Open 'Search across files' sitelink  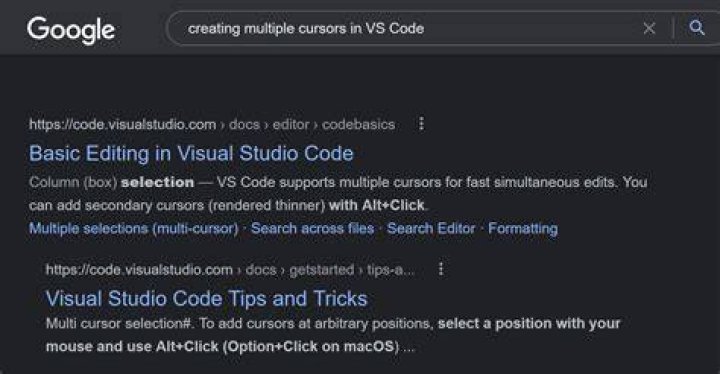[x=312, y=228]
